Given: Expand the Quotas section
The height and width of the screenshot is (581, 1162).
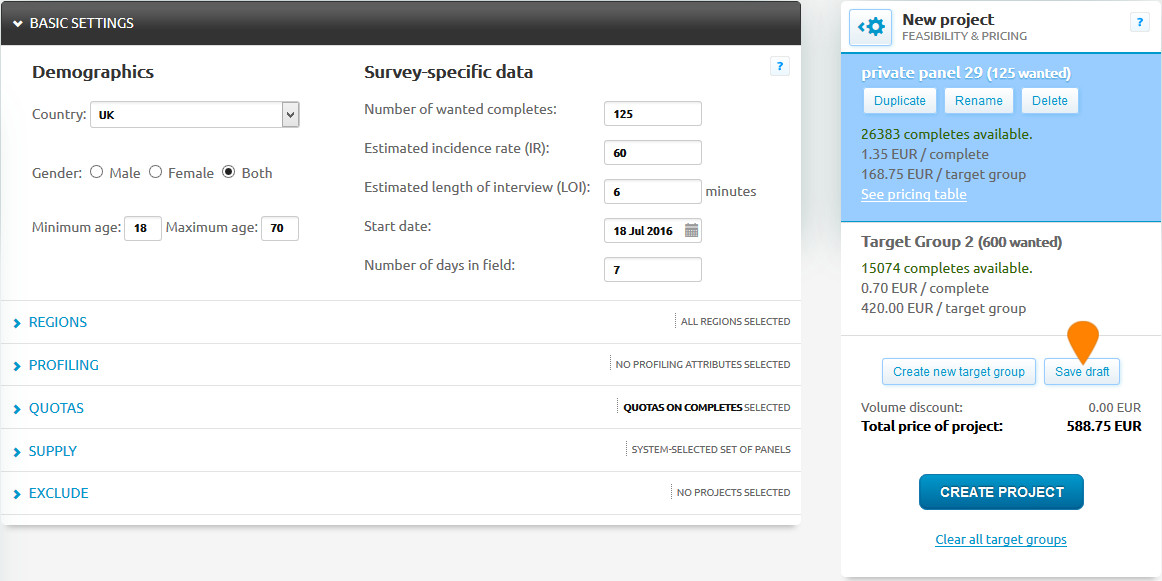Looking at the screenshot, I should pyautogui.click(x=56, y=408).
